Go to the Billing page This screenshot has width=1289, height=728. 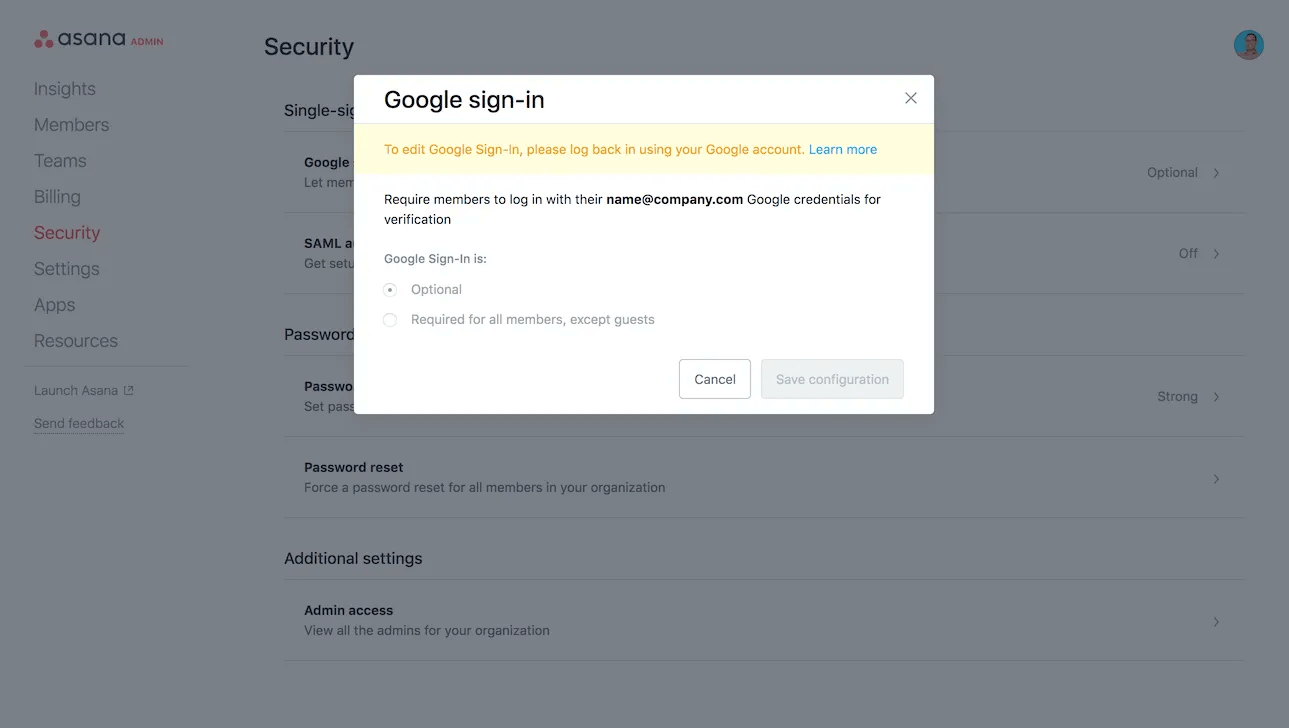[57, 196]
